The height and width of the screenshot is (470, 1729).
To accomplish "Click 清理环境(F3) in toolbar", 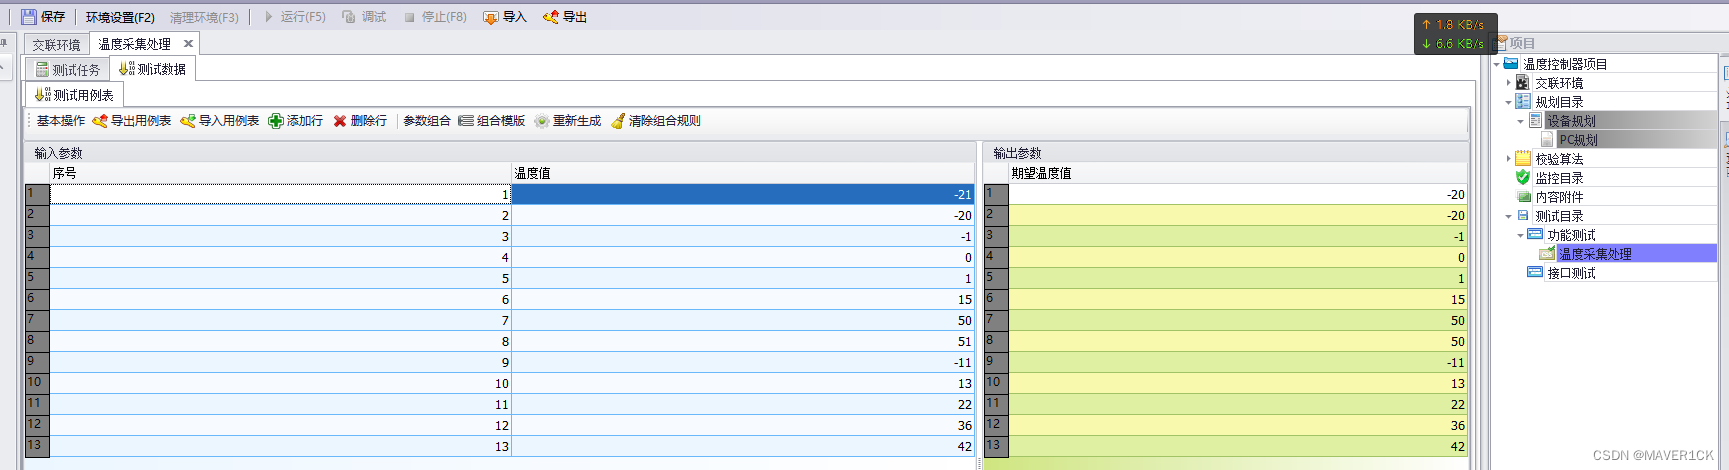I will (204, 17).
